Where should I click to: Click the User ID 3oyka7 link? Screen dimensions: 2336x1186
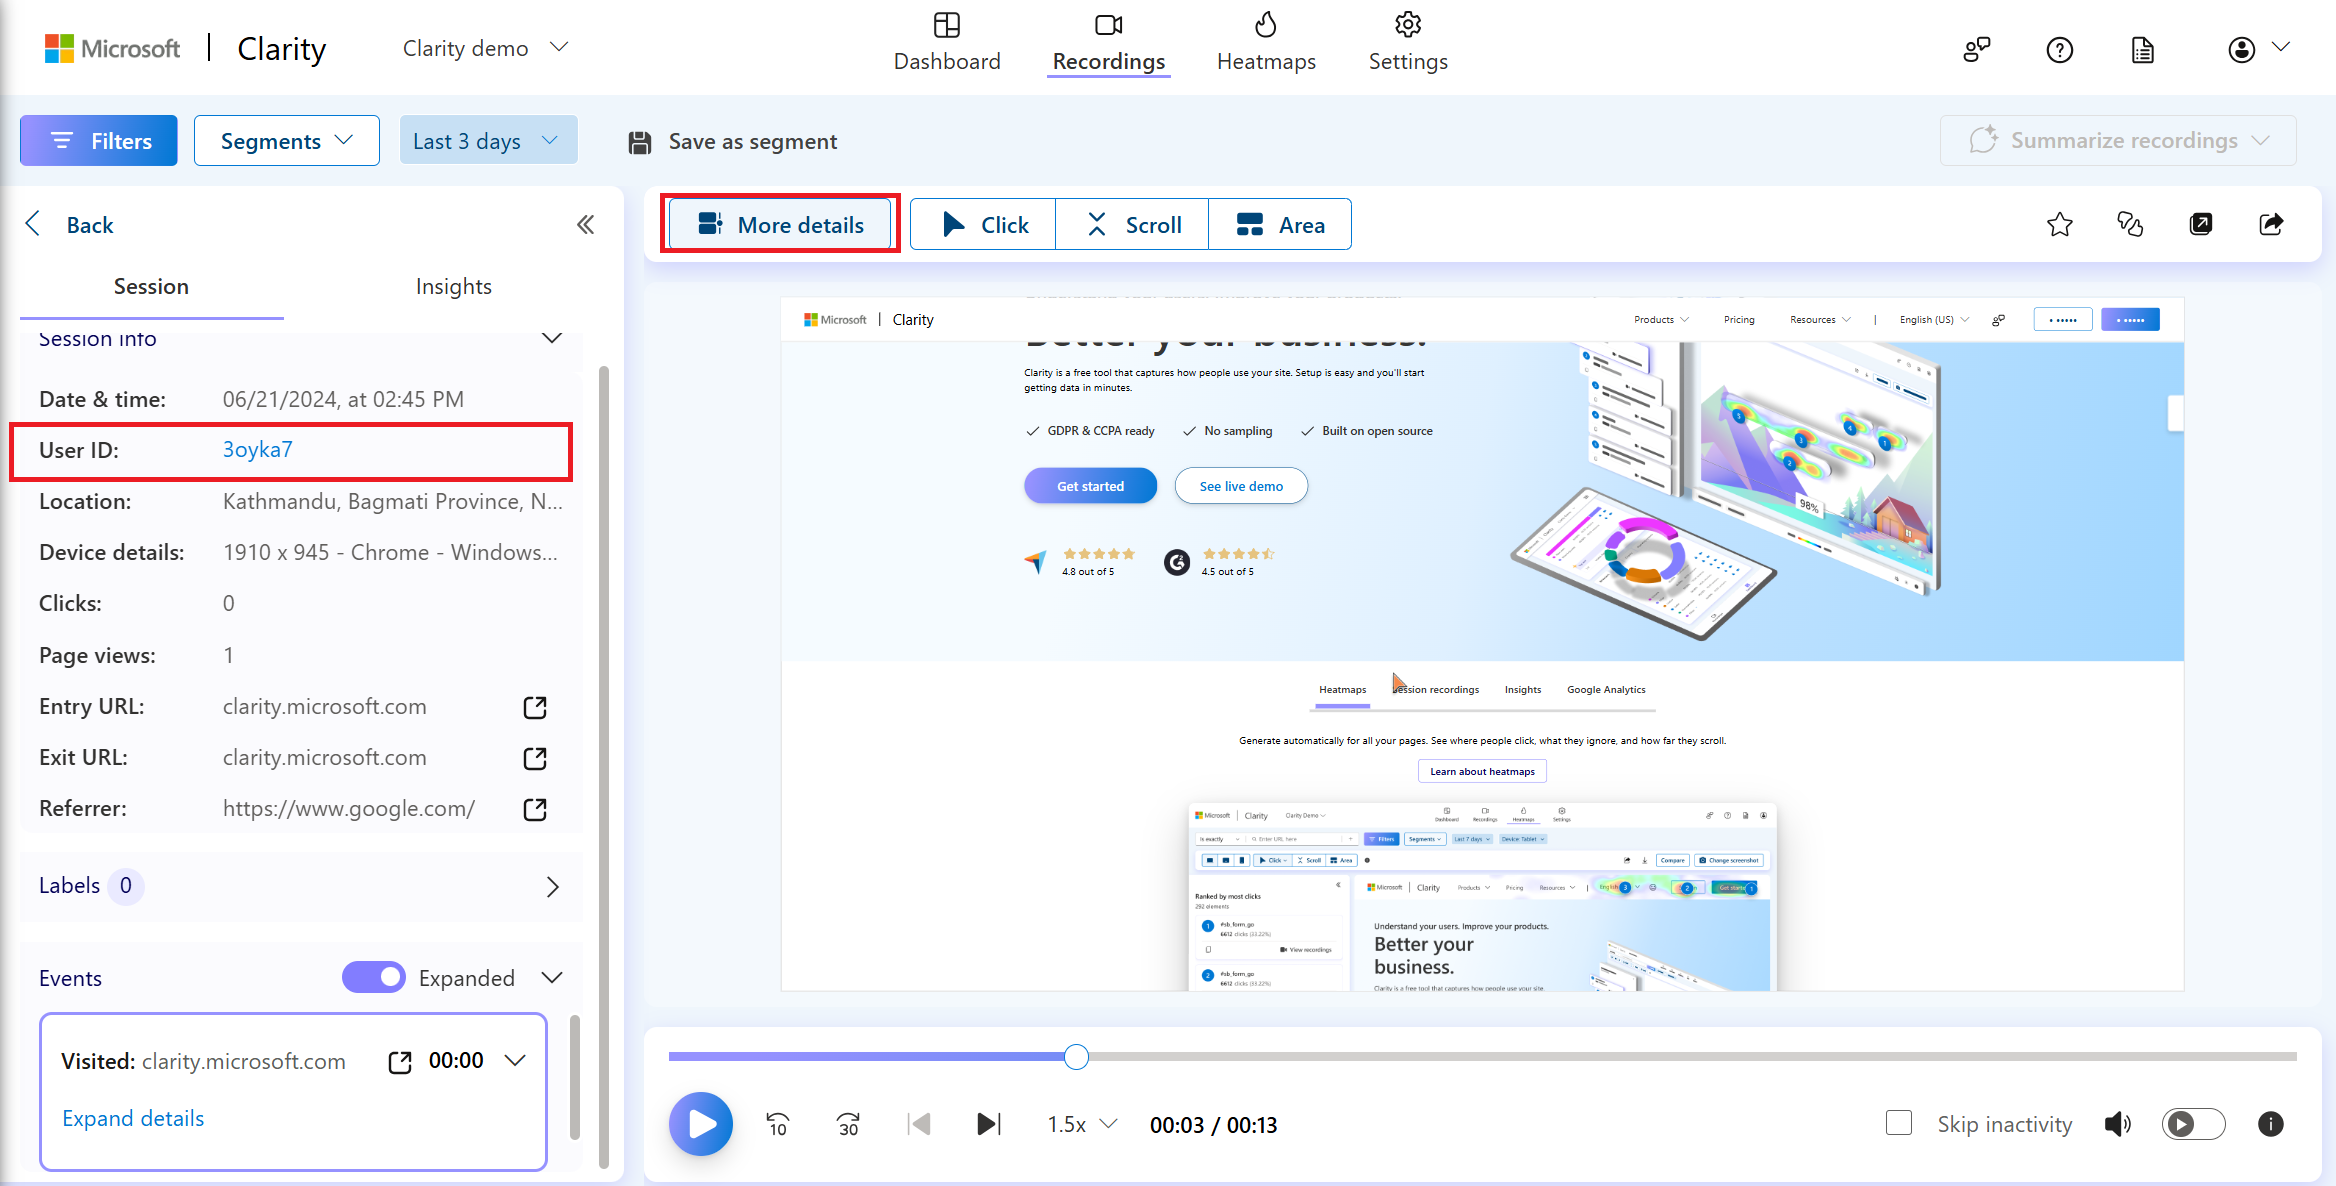257,450
